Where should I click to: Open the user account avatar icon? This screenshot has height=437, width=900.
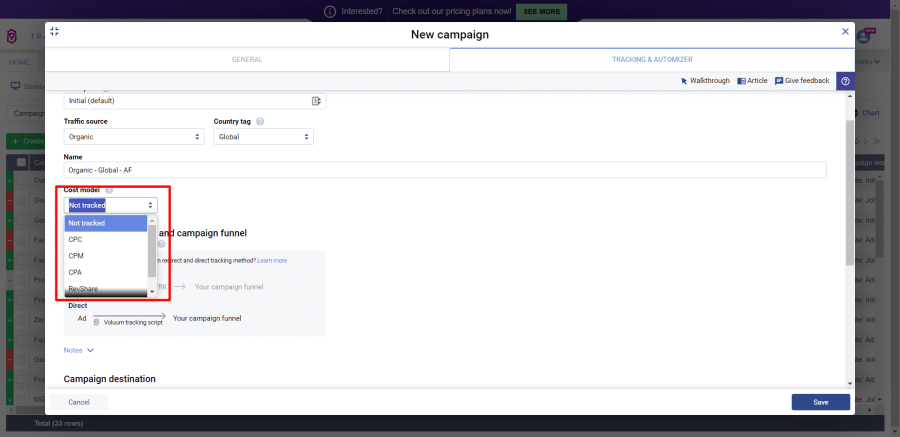[863, 36]
